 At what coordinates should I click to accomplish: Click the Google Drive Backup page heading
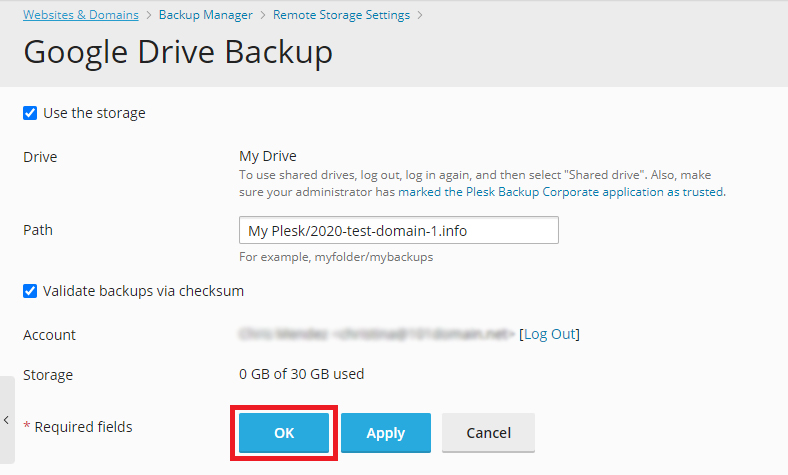click(x=178, y=53)
